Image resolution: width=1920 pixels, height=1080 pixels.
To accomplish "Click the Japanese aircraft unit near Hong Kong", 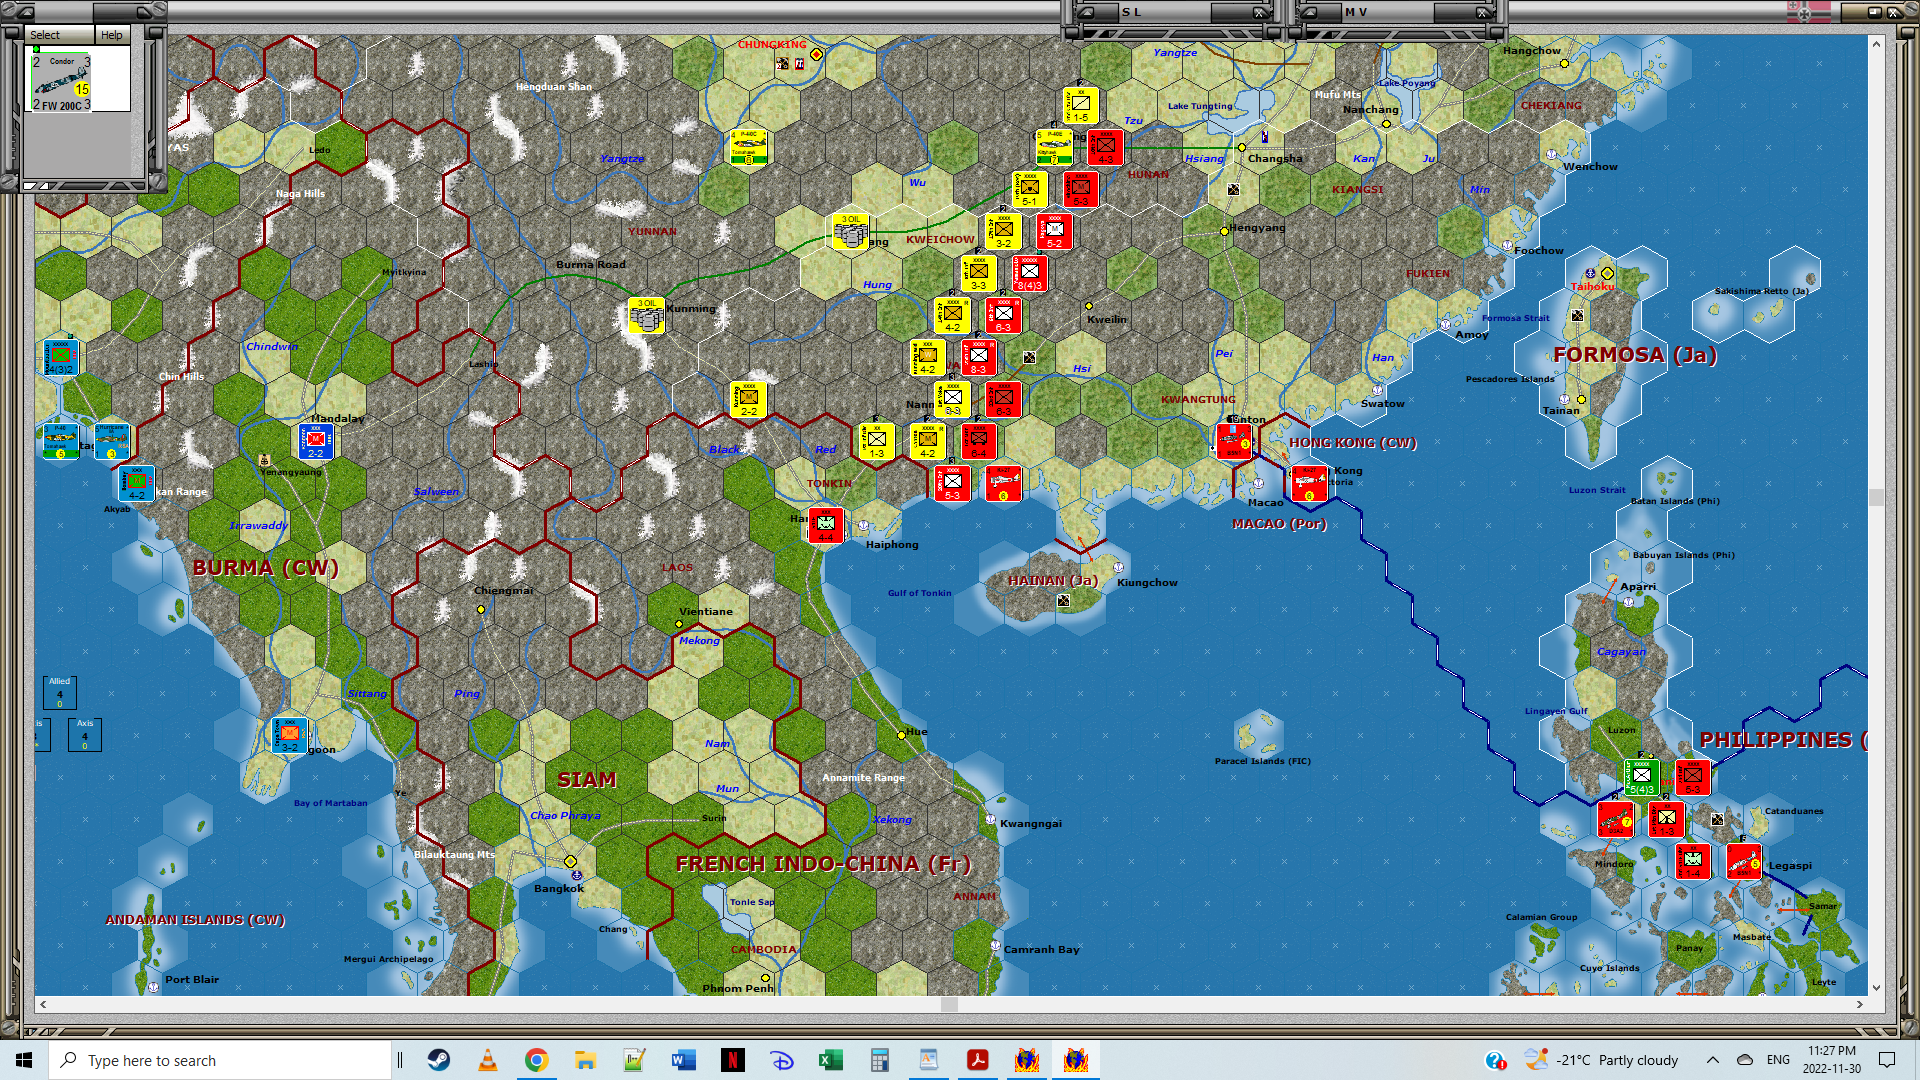I will pyautogui.click(x=1309, y=483).
